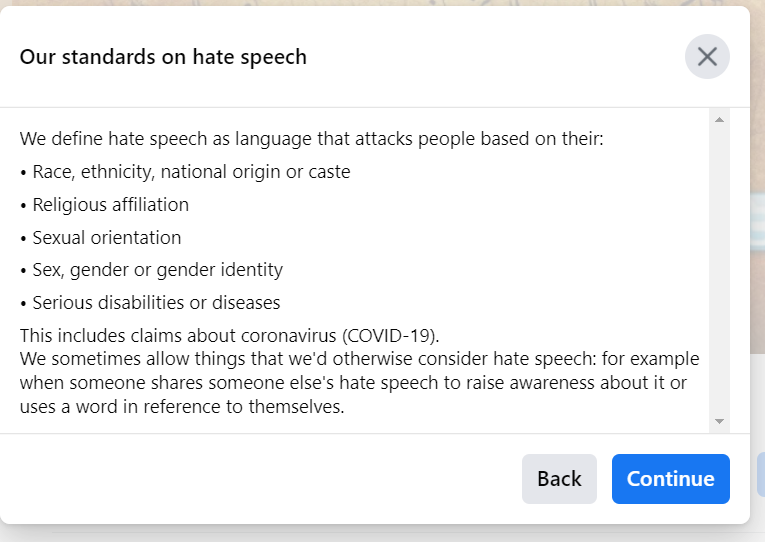Screen dimensions: 765x542
Task: Click the "Our standards on hate speech" heading
Action: click(163, 57)
